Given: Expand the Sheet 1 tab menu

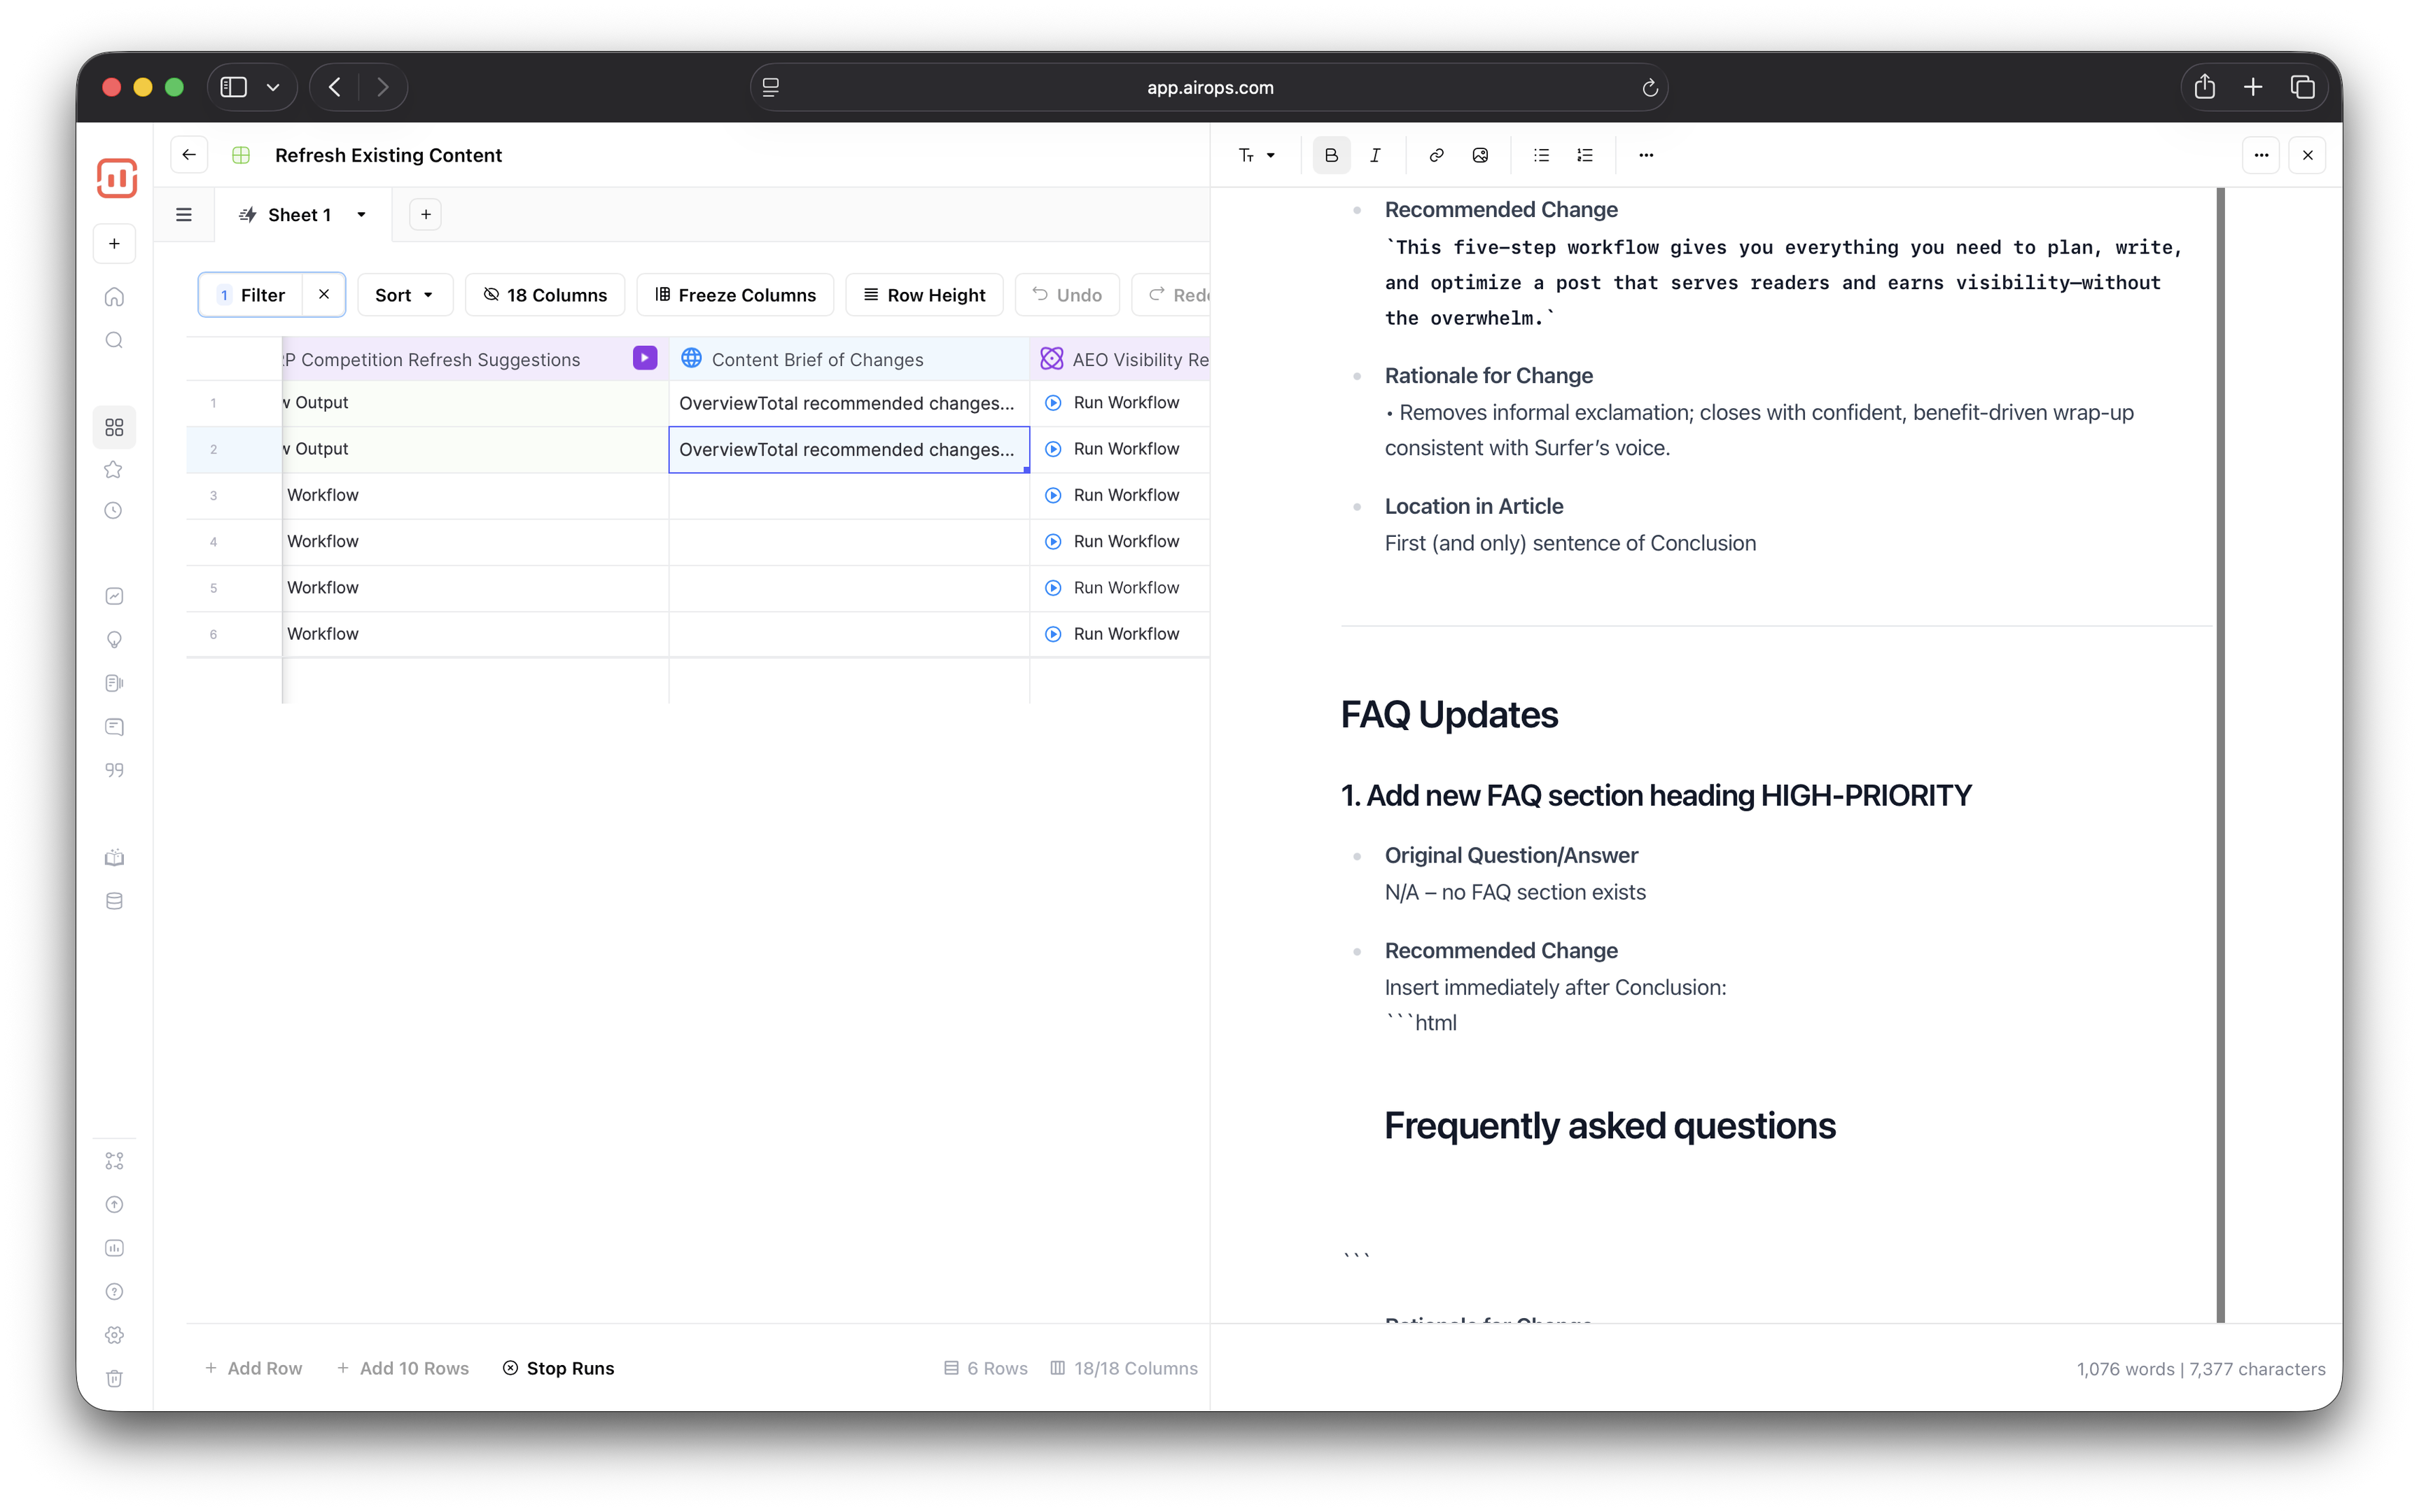Looking at the screenshot, I should [361, 215].
